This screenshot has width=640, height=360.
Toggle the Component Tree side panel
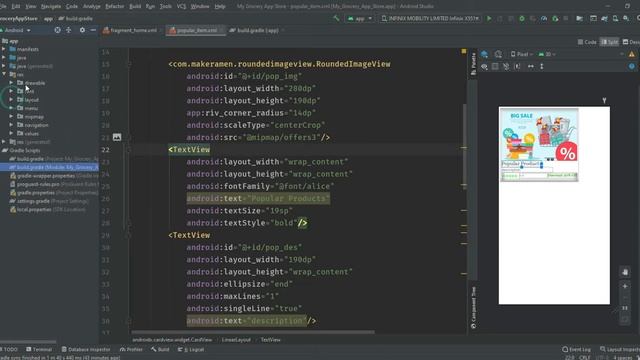[473, 307]
